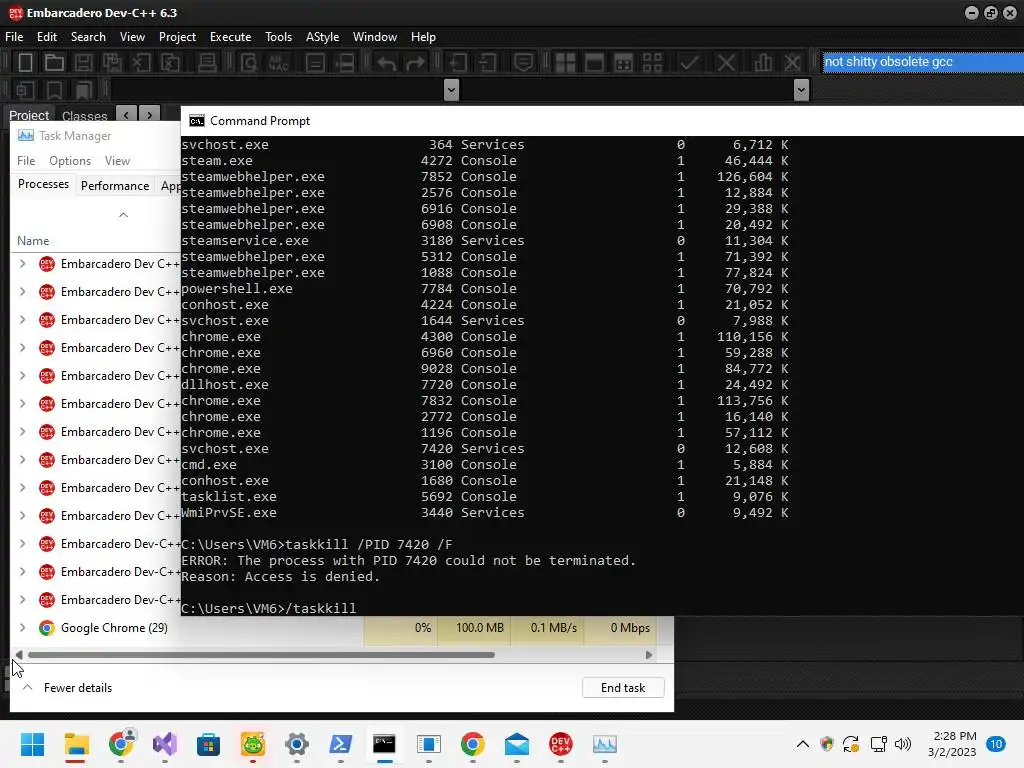Click the End task button
This screenshot has width=1024, height=768.
tap(623, 688)
